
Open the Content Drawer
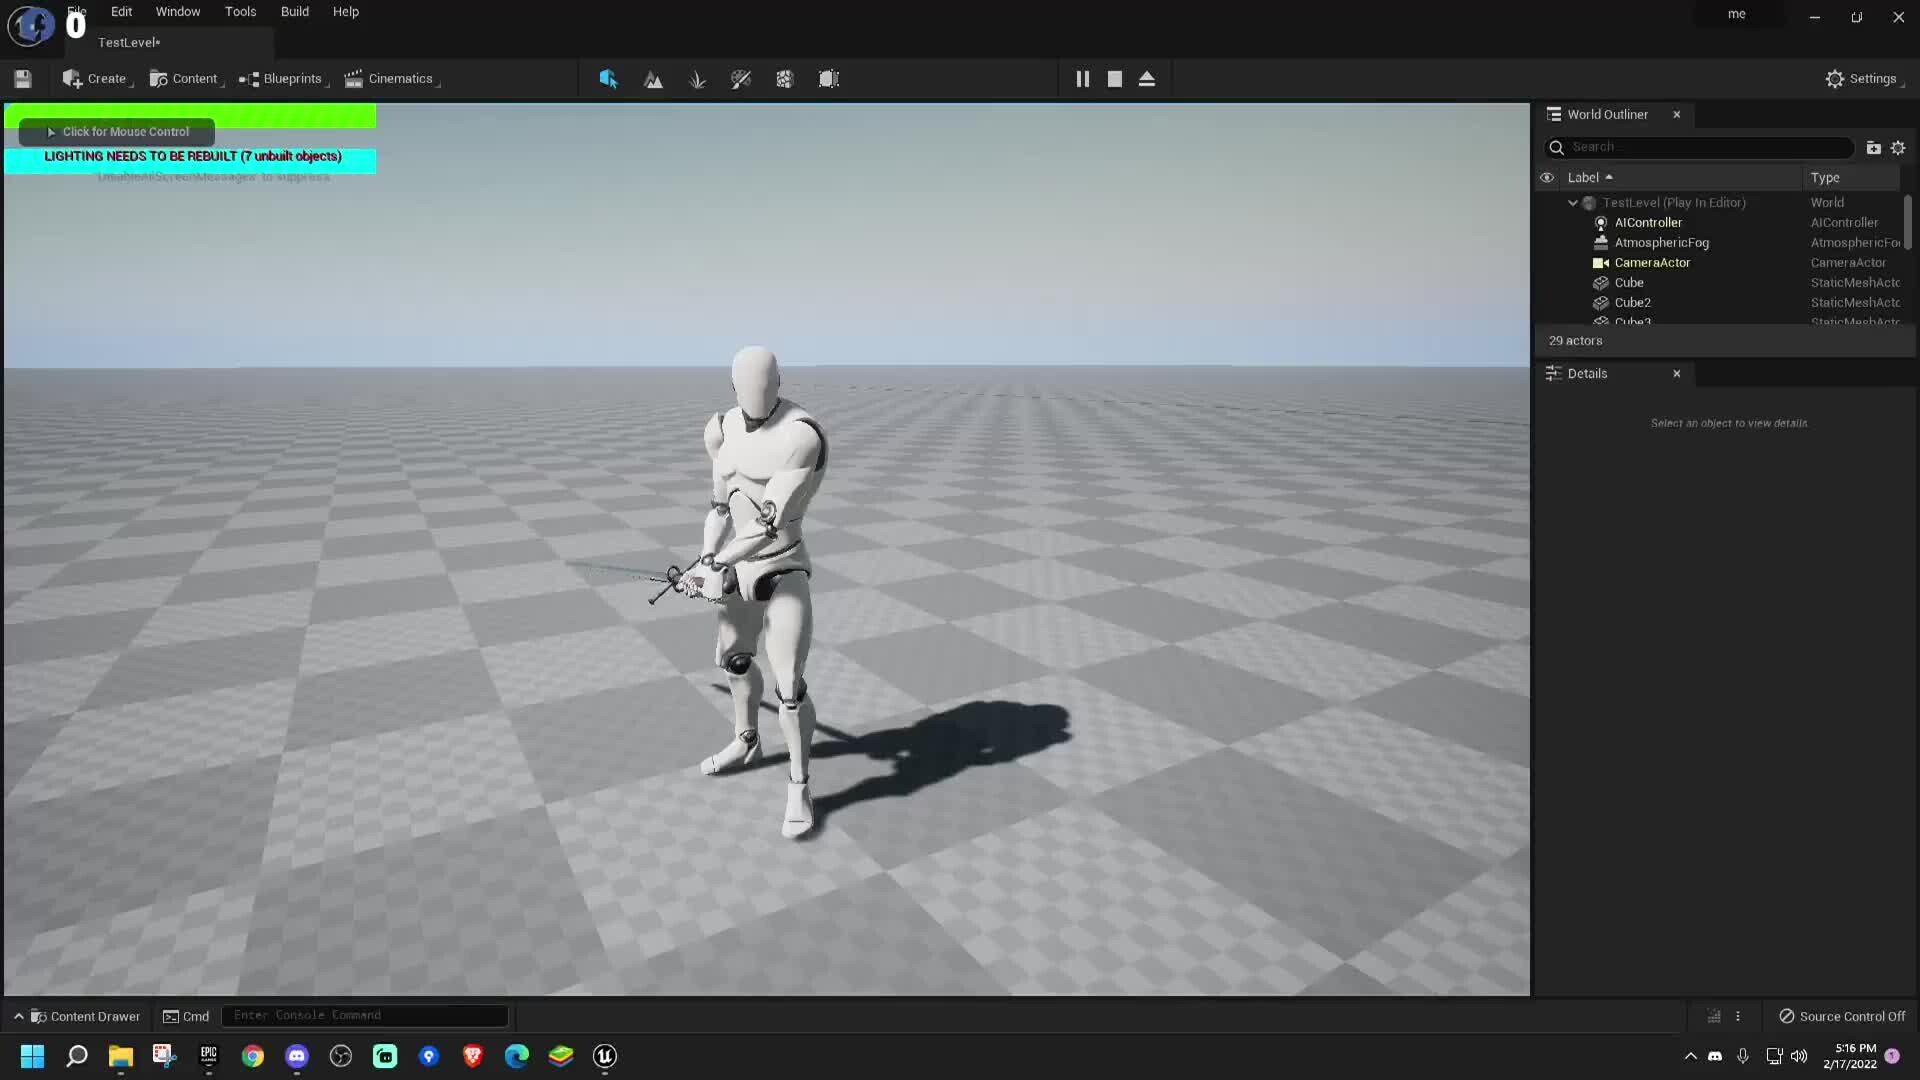pyautogui.click(x=84, y=1016)
